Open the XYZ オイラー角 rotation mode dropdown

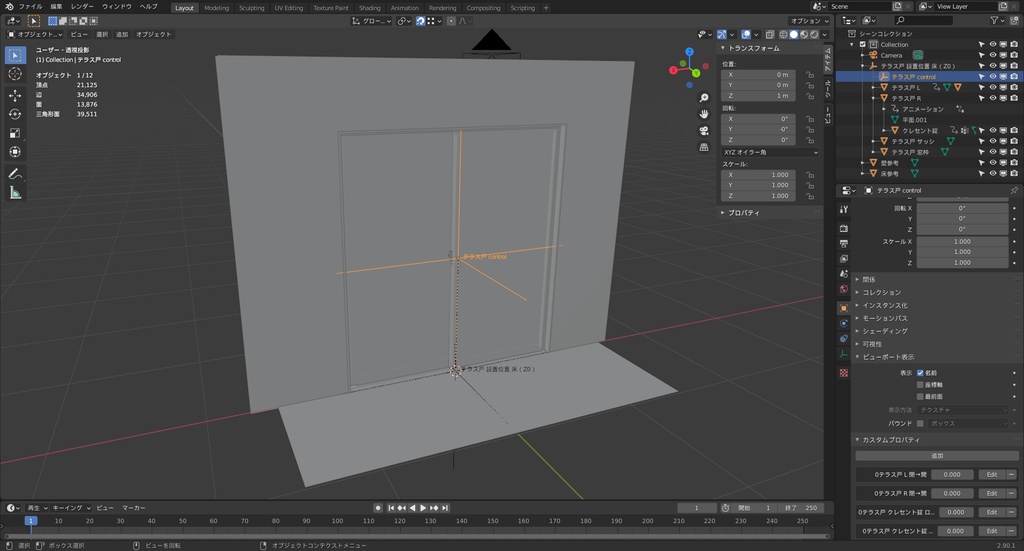769,152
